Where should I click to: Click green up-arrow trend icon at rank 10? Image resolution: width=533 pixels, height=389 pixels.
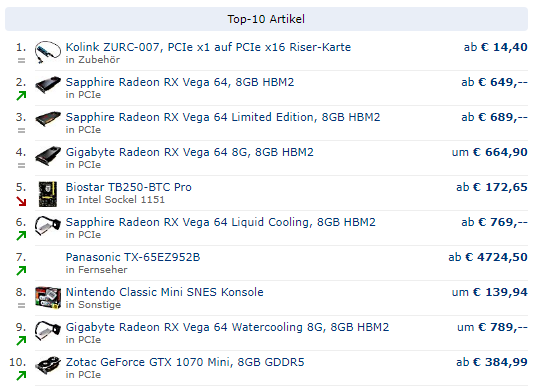point(21,375)
